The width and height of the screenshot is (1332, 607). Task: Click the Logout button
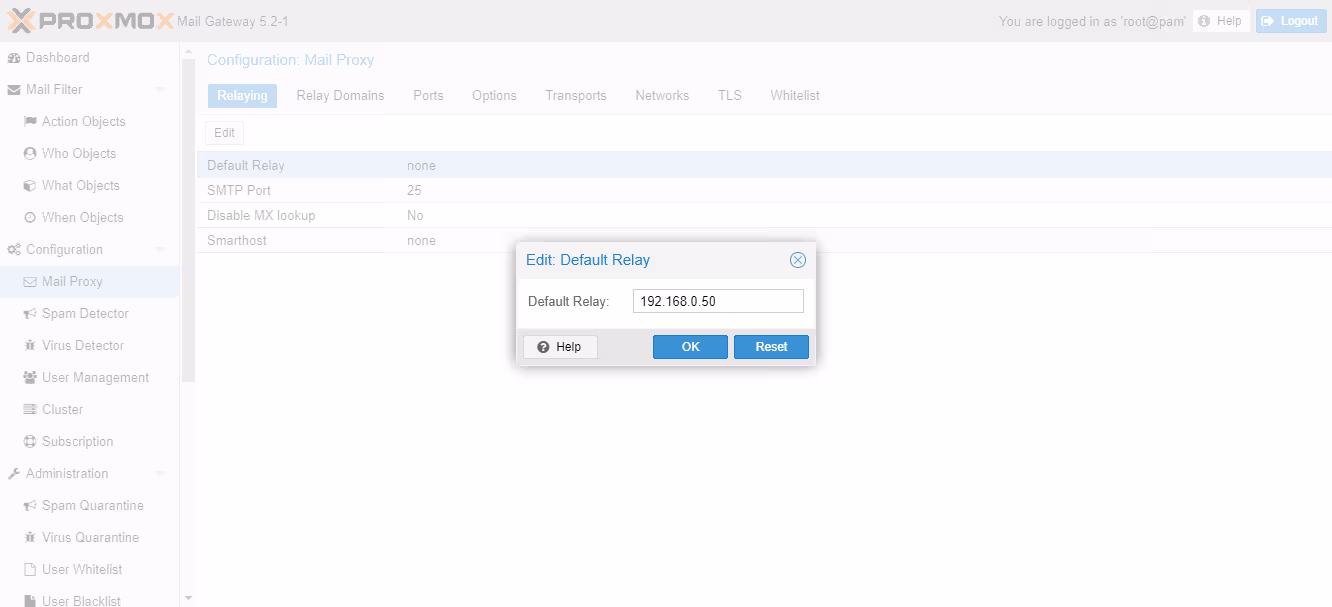pos(1290,21)
